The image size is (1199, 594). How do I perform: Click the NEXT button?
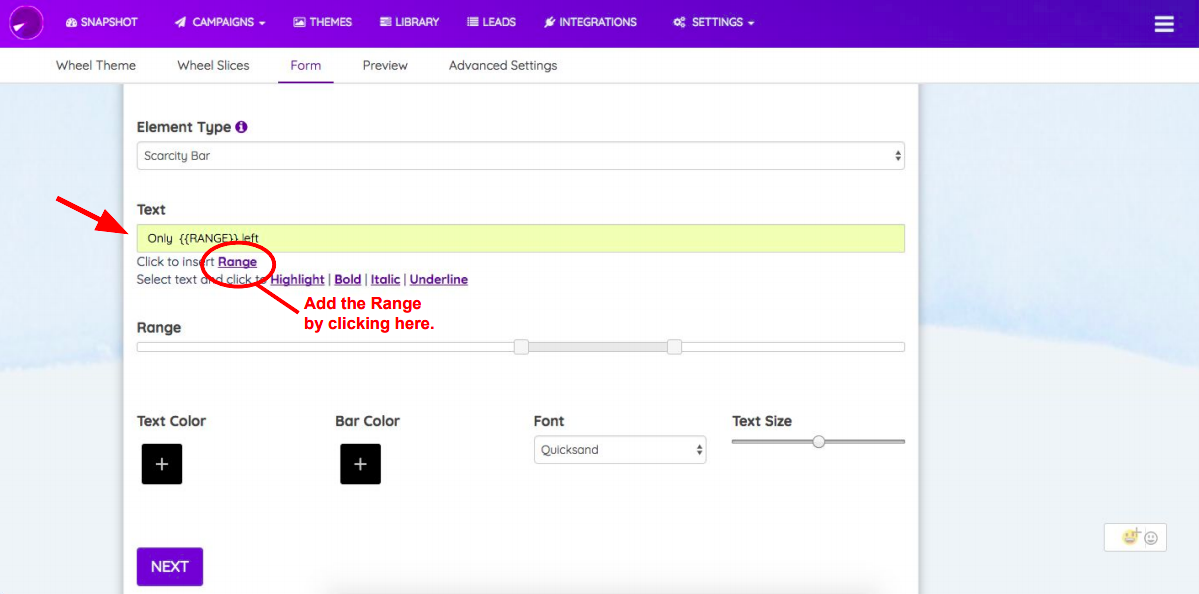[x=170, y=566]
